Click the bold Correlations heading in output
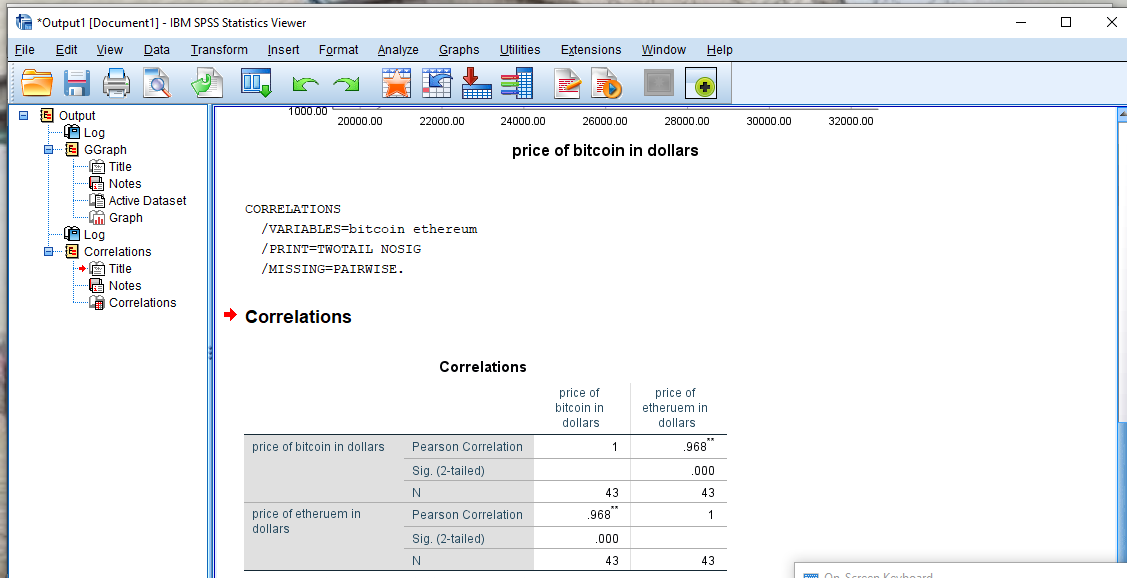This screenshot has height=578, width=1127. tap(298, 317)
